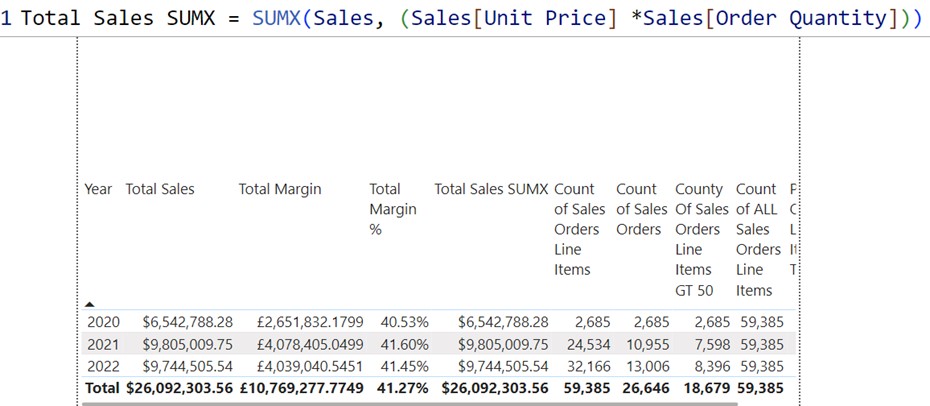The height and width of the screenshot is (406, 930).
Task: Select the £4,078,405.0499 margin cell
Action: 302,343
